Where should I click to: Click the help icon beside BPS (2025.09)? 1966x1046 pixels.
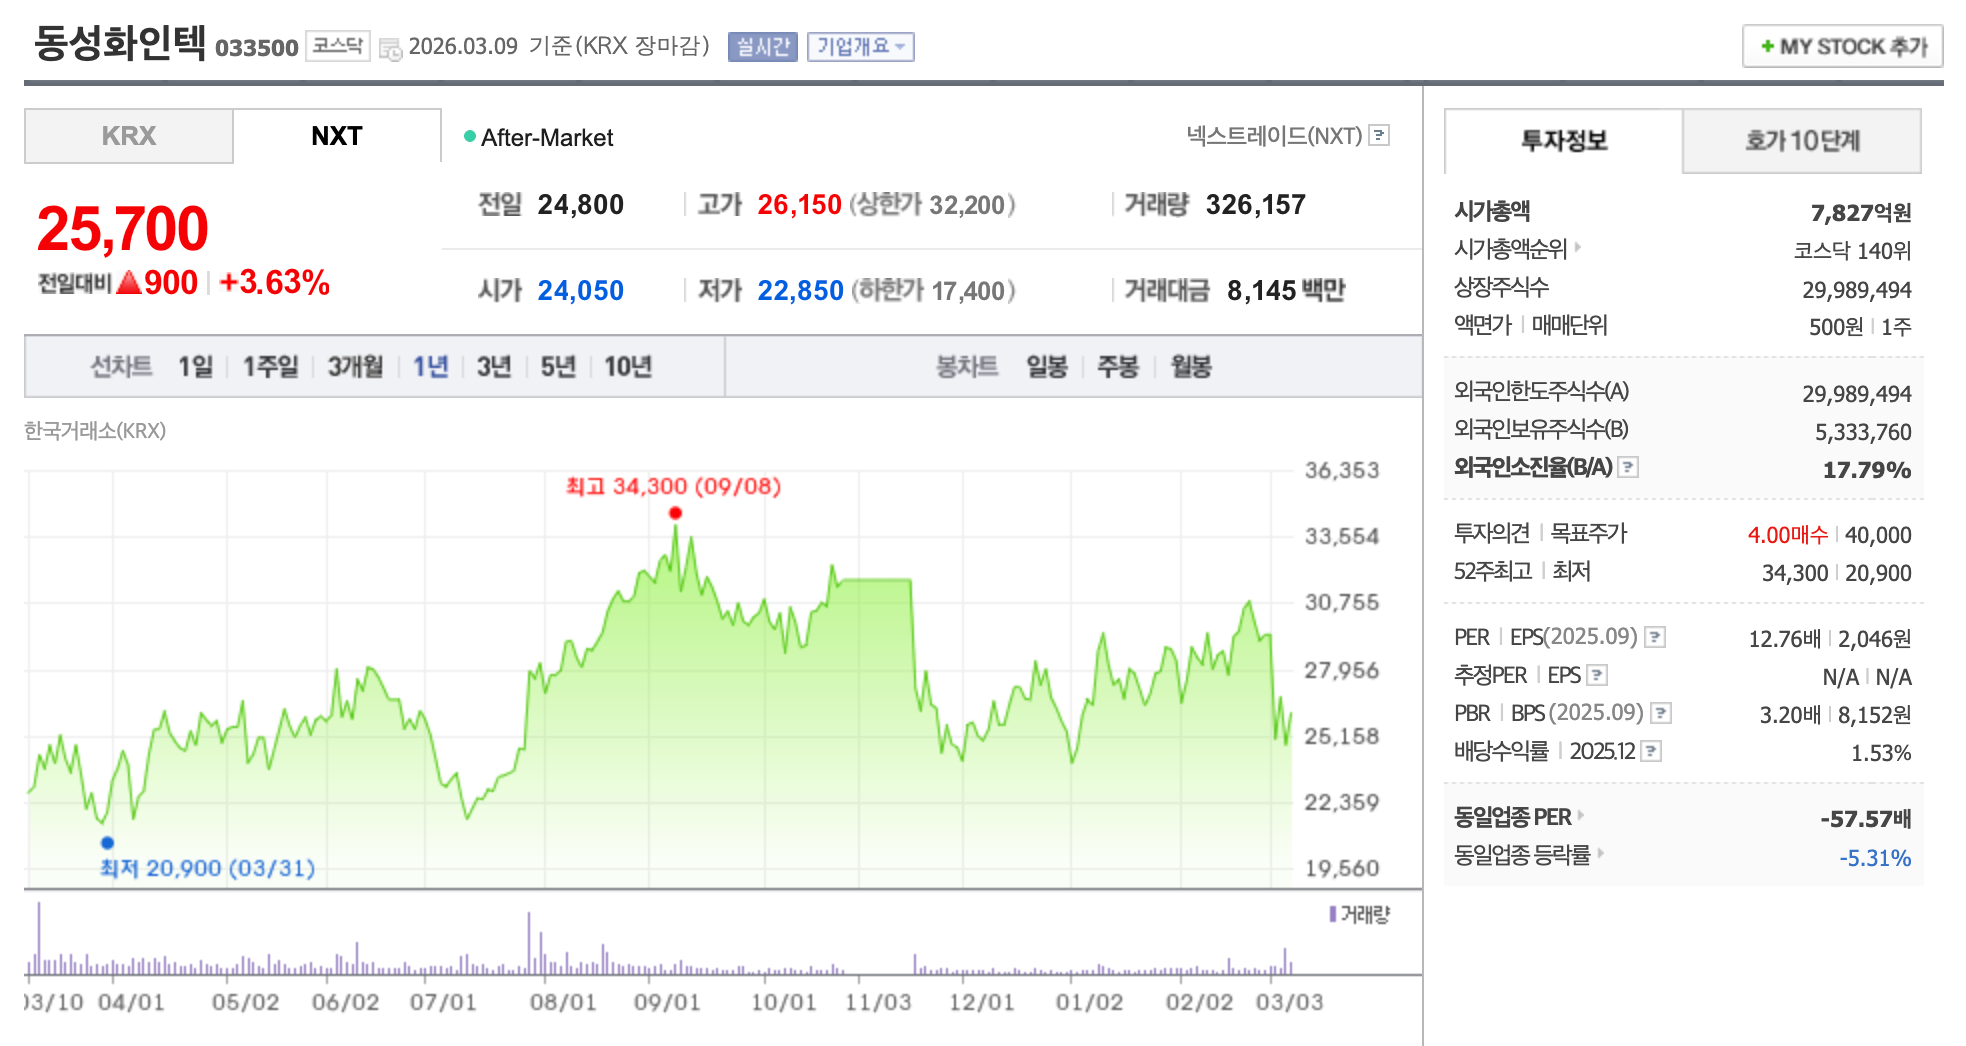(1661, 713)
